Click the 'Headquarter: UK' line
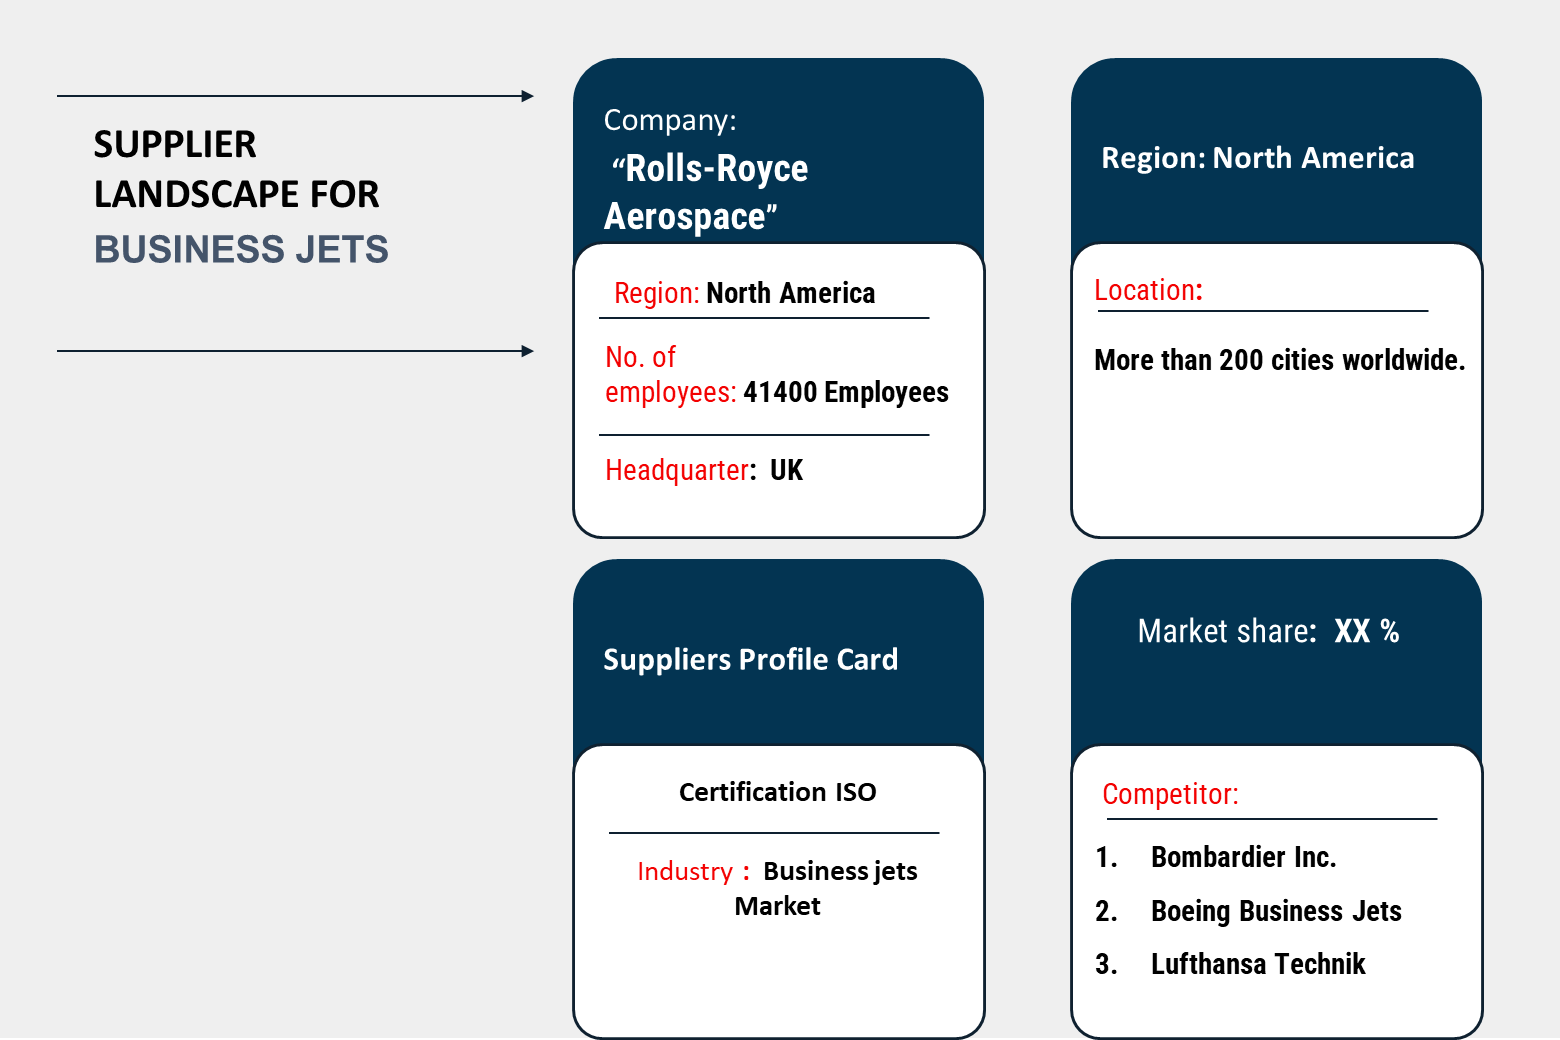This screenshot has width=1560, height=1040. [704, 470]
